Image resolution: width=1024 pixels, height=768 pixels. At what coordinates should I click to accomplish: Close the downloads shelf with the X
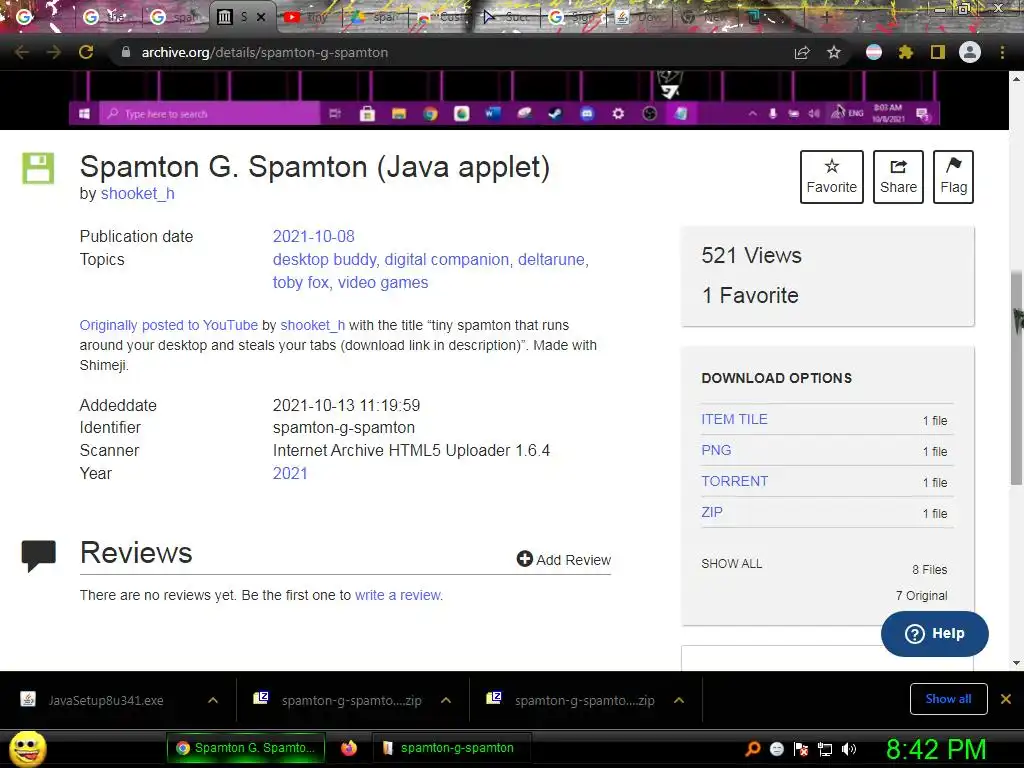click(1006, 699)
